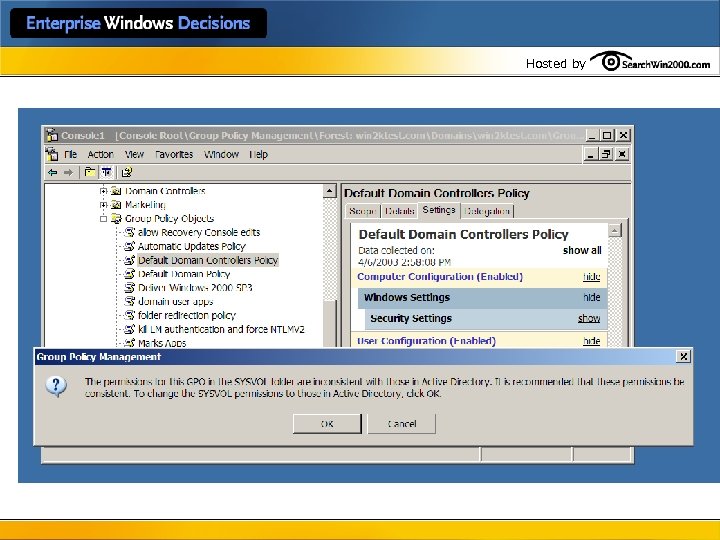Click the Computer Configuration (Enabled) heading
720x540 pixels.
(440, 276)
